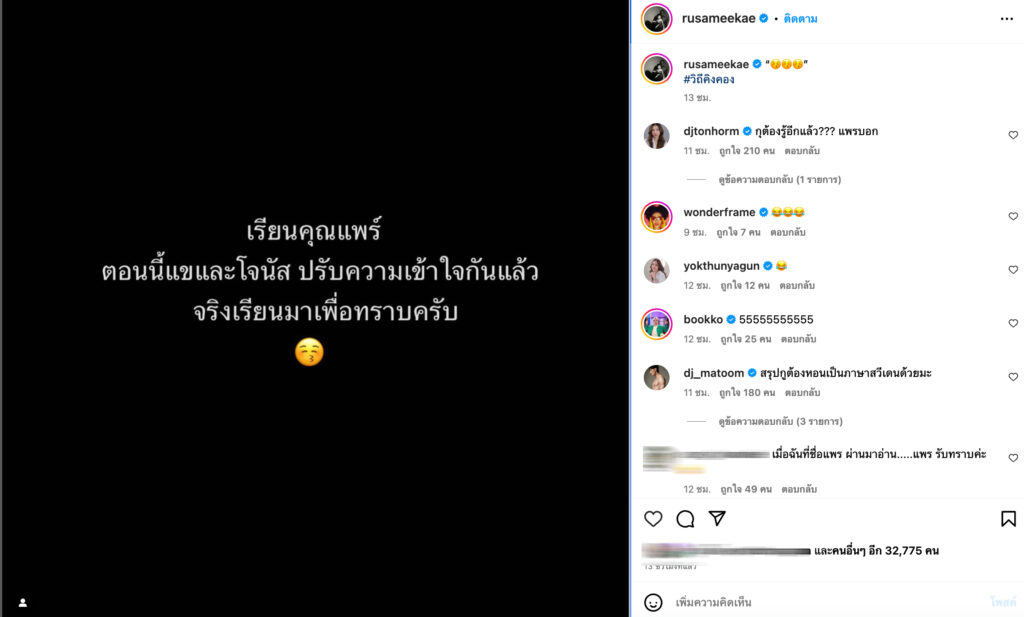Viewport: 1024px width, 617px height.
Task: Reply to wonderframe's comment
Action: [788, 232]
